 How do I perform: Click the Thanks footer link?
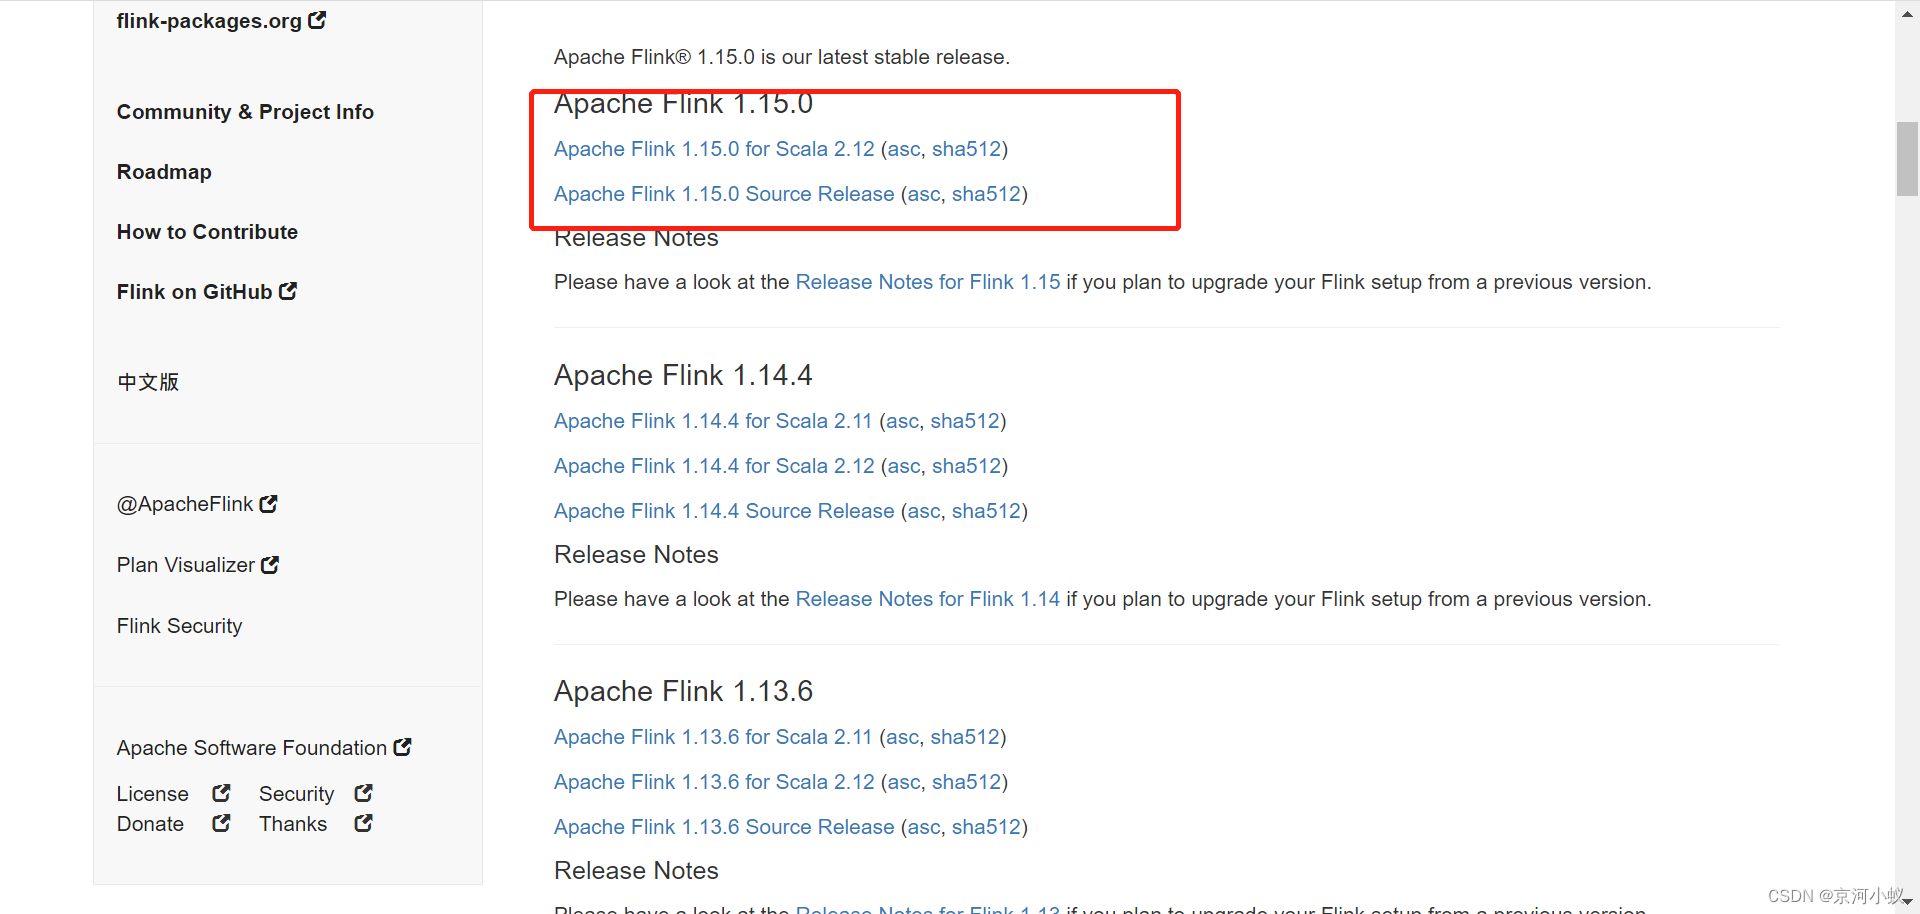point(293,824)
